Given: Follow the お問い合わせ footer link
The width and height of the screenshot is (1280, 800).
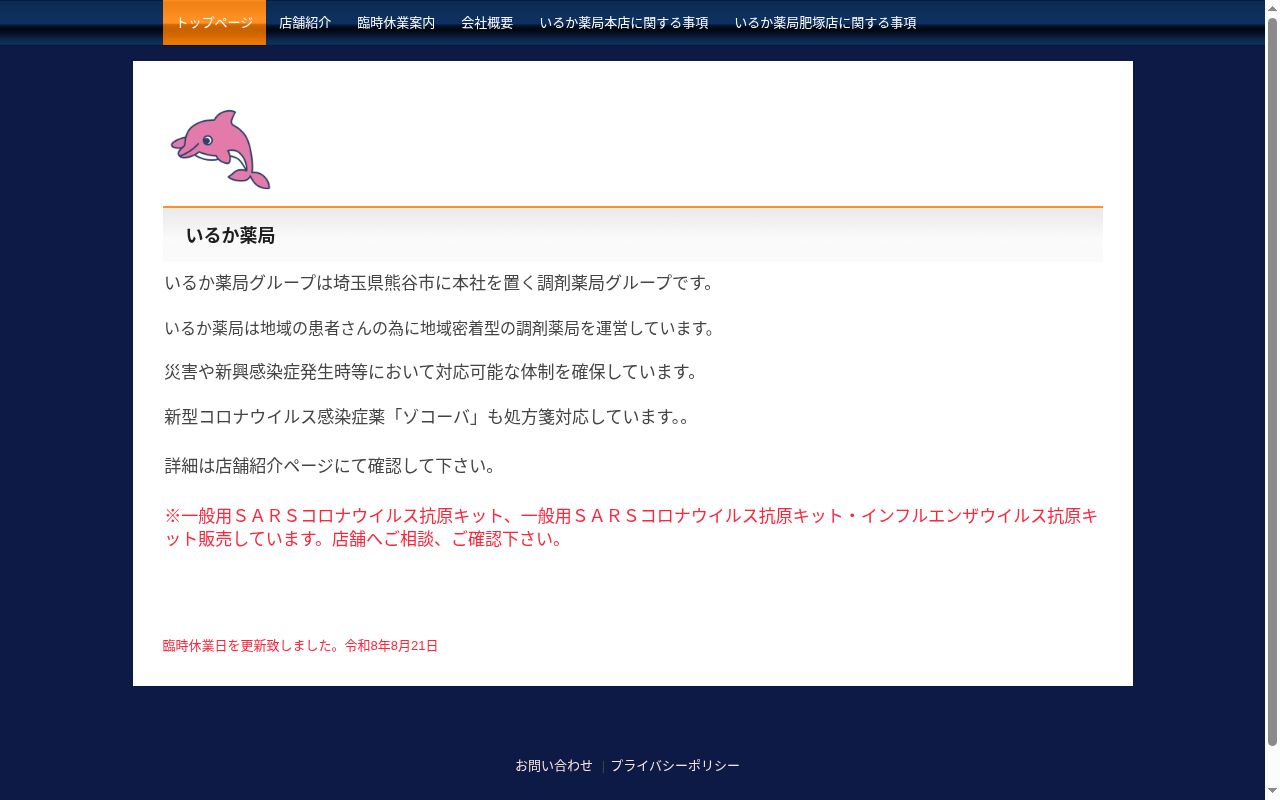Looking at the screenshot, I should (x=554, y=765).
